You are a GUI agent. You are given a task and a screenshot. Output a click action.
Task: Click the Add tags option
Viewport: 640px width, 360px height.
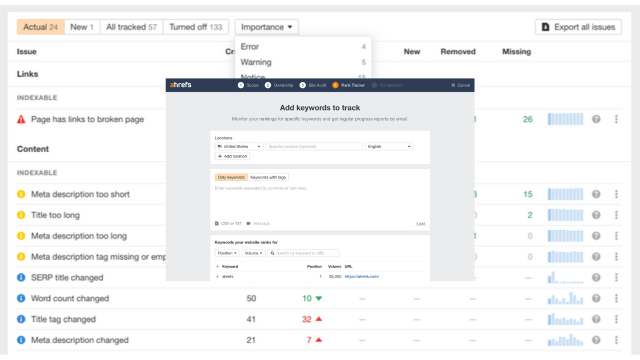(258, 224)
